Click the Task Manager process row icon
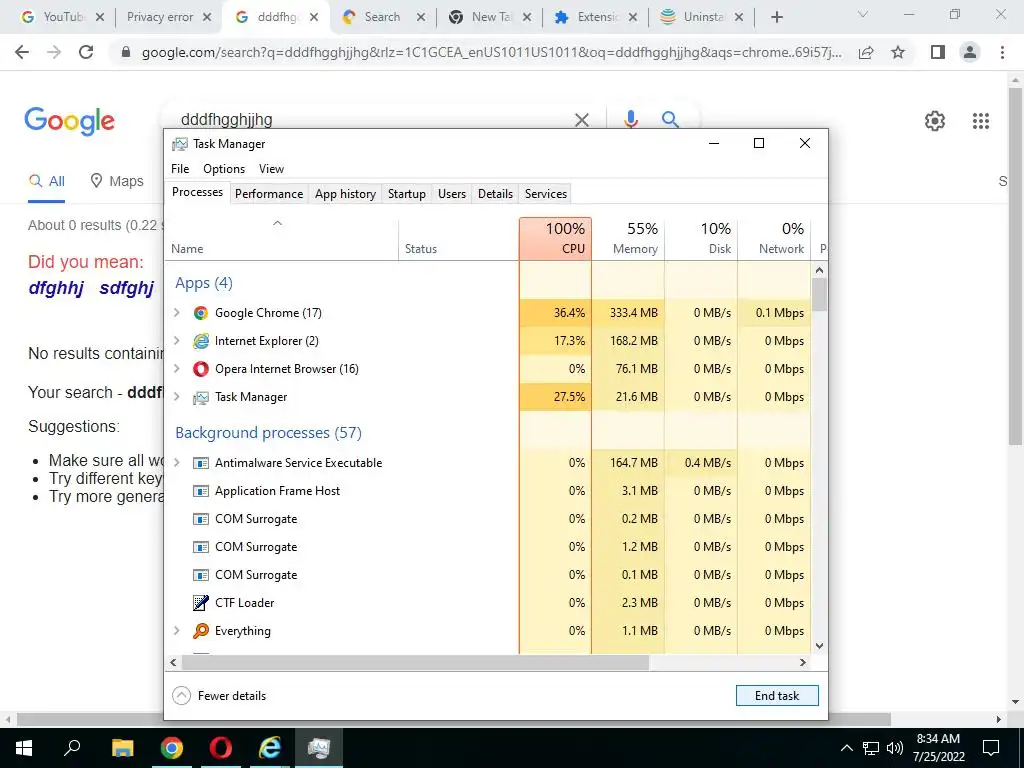This screenshot has height=768, width=1024. pyautogui.click(x=200, y=397)
